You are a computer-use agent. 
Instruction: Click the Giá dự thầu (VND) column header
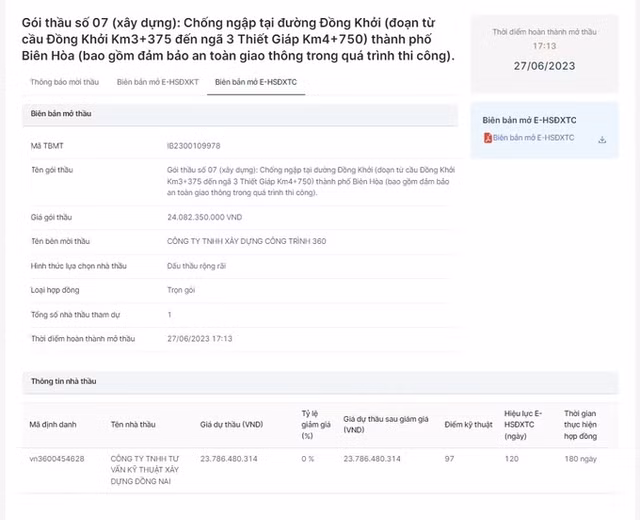(x=232, y=424)
